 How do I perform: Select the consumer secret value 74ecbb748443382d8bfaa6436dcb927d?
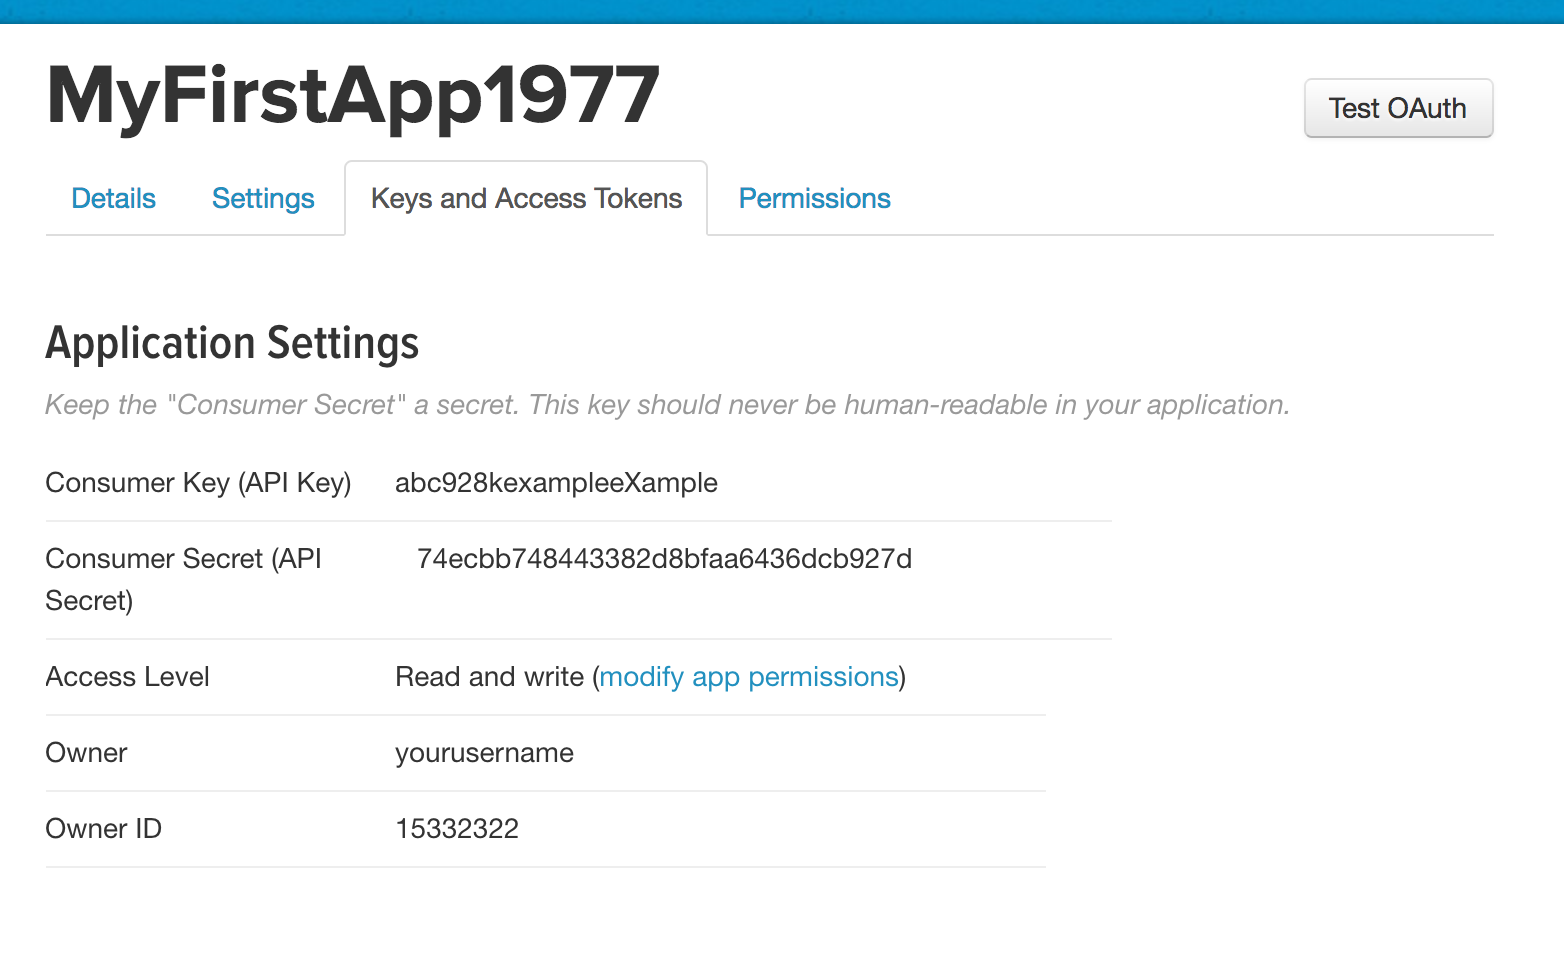coord(664,559)
